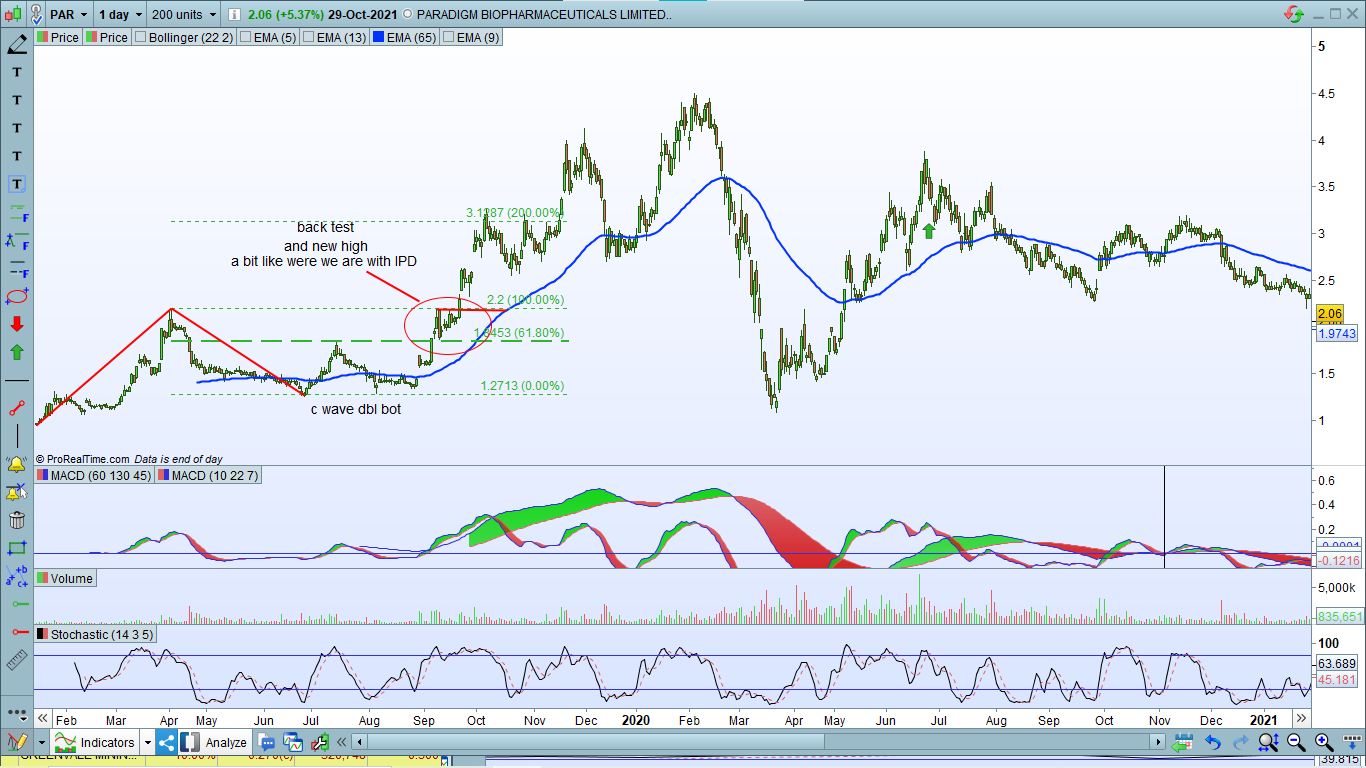Select the pencil drawing tool at top of sidebar
Viewport: 1366px width, 768px height.
(x=17, y=45)
